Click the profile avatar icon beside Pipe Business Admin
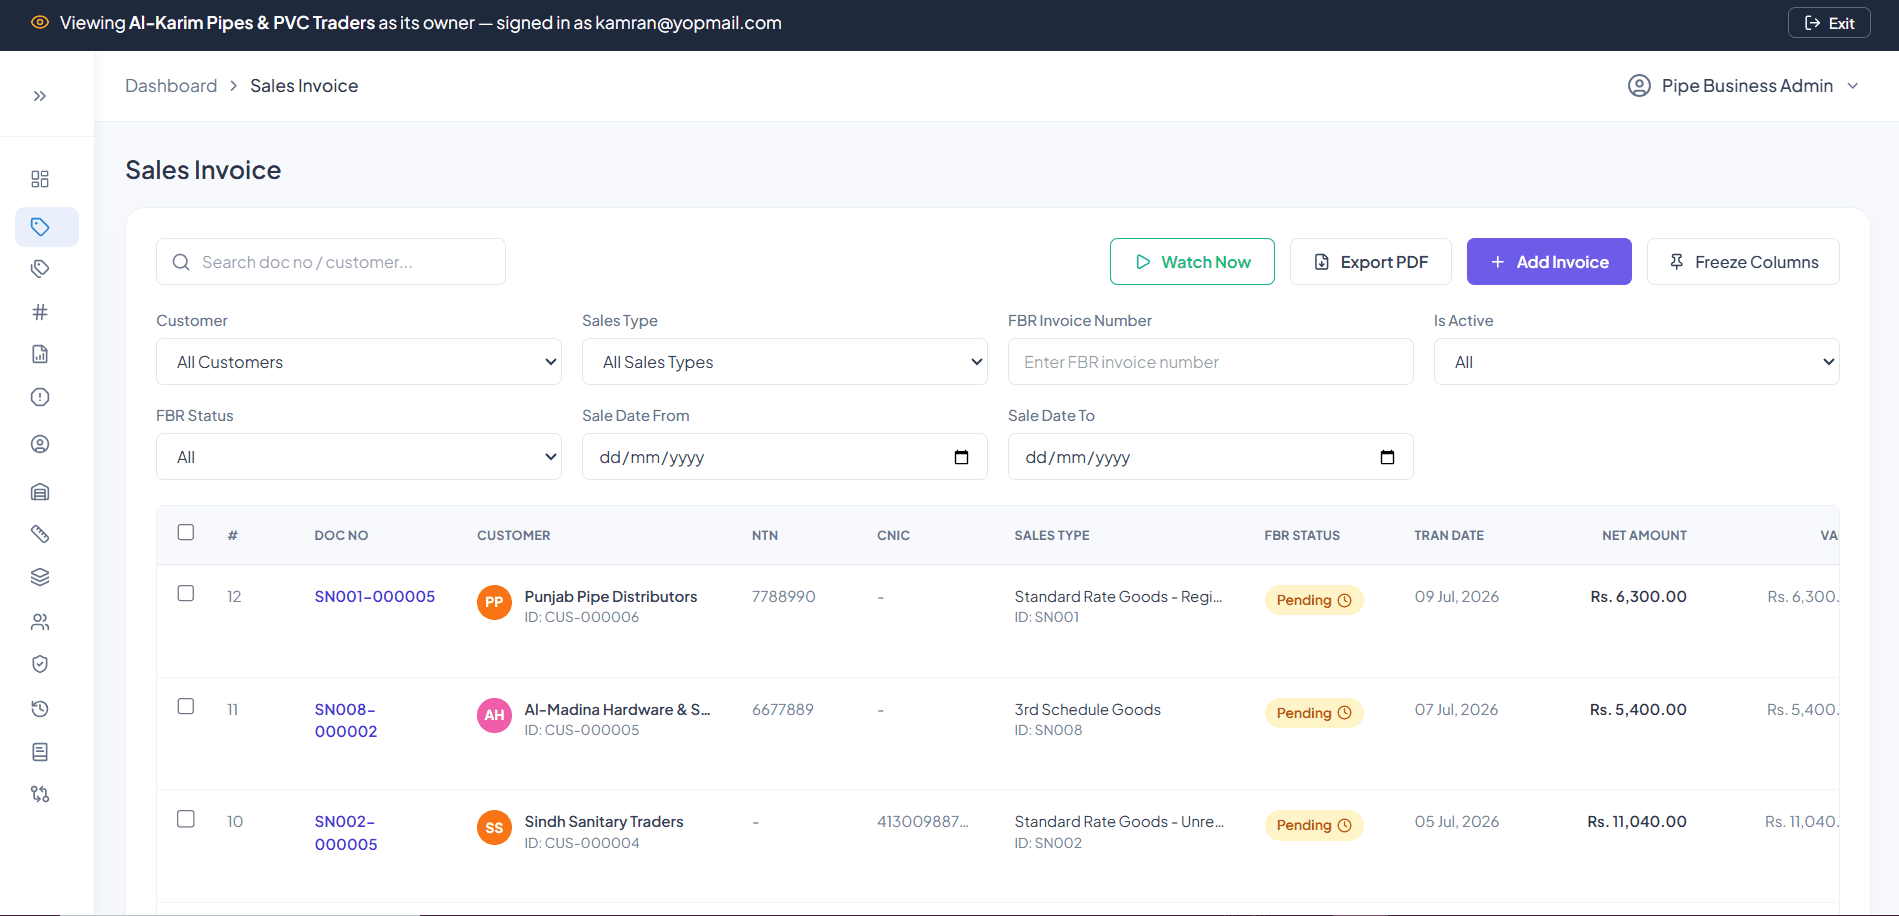The width and height of the screenshot is (1899, 916). tap(1639, 86)
